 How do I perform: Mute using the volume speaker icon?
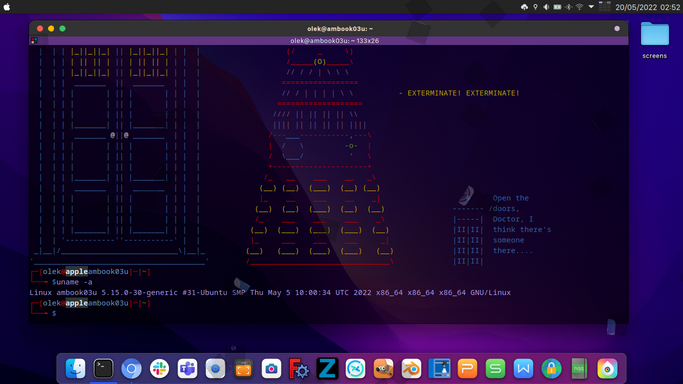pos(546,7)
